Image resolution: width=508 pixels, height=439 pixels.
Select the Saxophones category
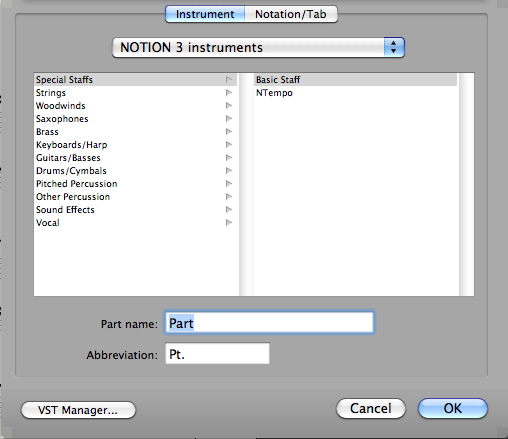point(135,119)
